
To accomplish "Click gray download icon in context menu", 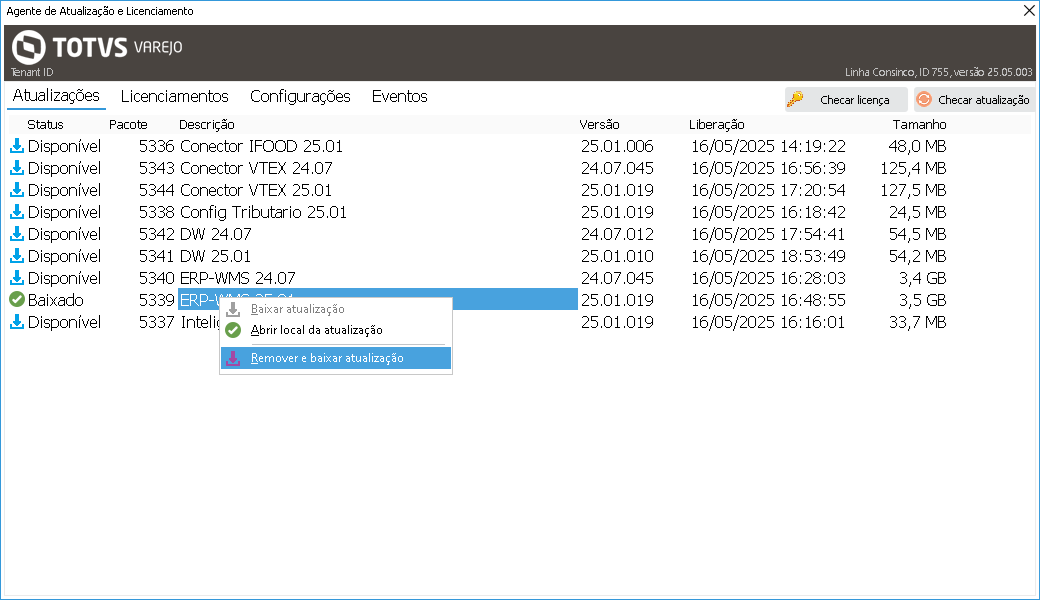I will (x=233, y=309).
